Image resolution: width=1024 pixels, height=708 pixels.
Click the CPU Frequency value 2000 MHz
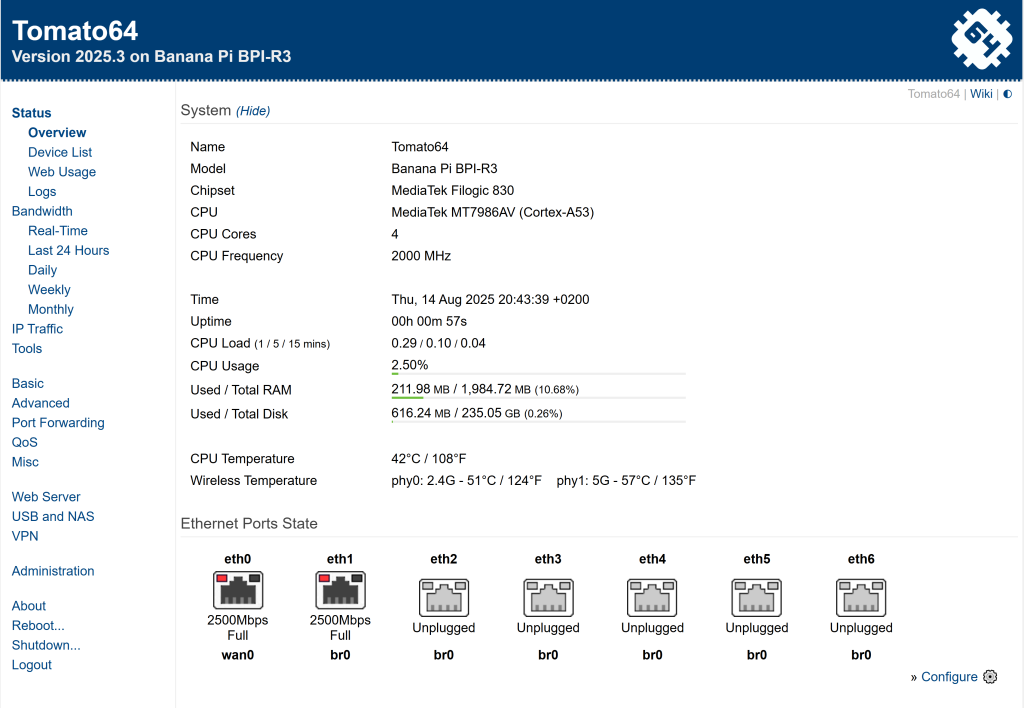[x=421, y=256]
